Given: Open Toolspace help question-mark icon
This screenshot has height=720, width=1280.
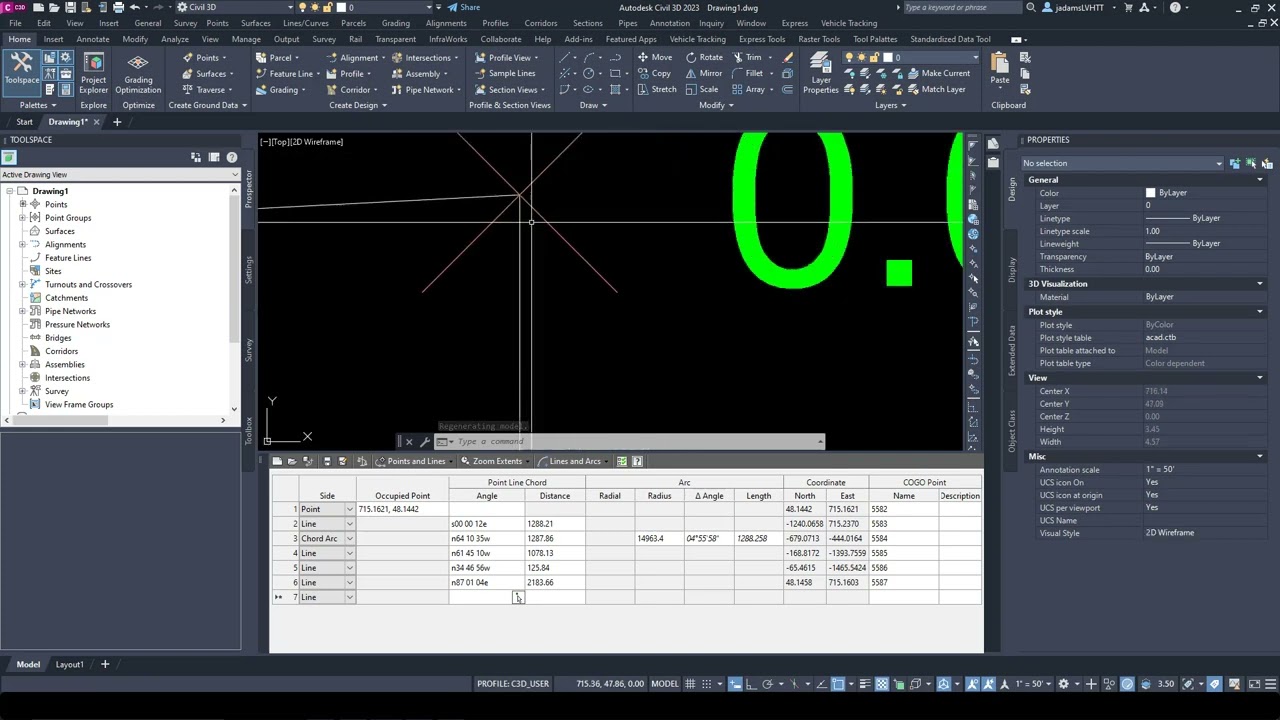Looking at the screenshot, I should 232,157.
